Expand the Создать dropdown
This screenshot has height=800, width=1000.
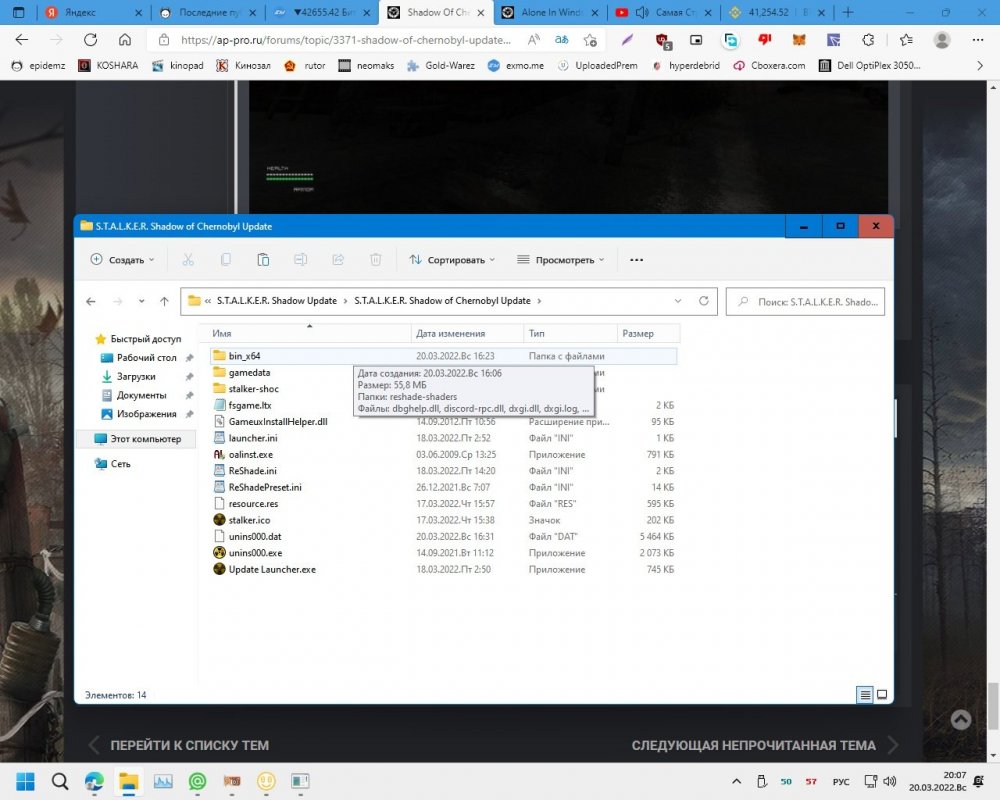123,260
